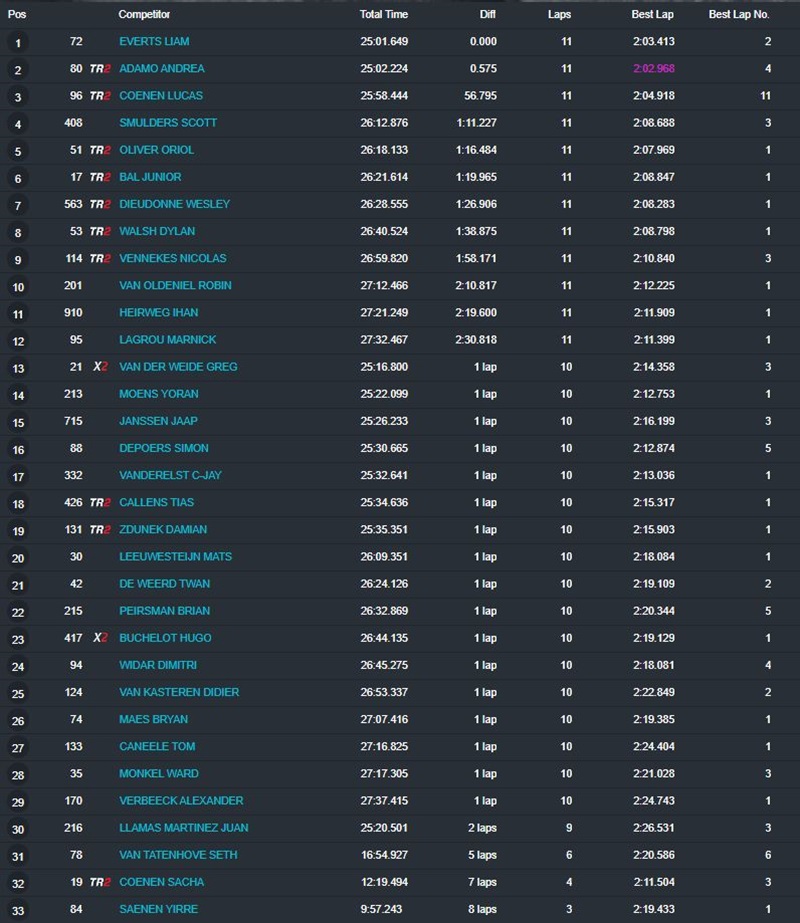Screen dimensions: 800x923
Task: Click the TR2 badge beside Callens Tias
Action: click(x=100, y=502)
